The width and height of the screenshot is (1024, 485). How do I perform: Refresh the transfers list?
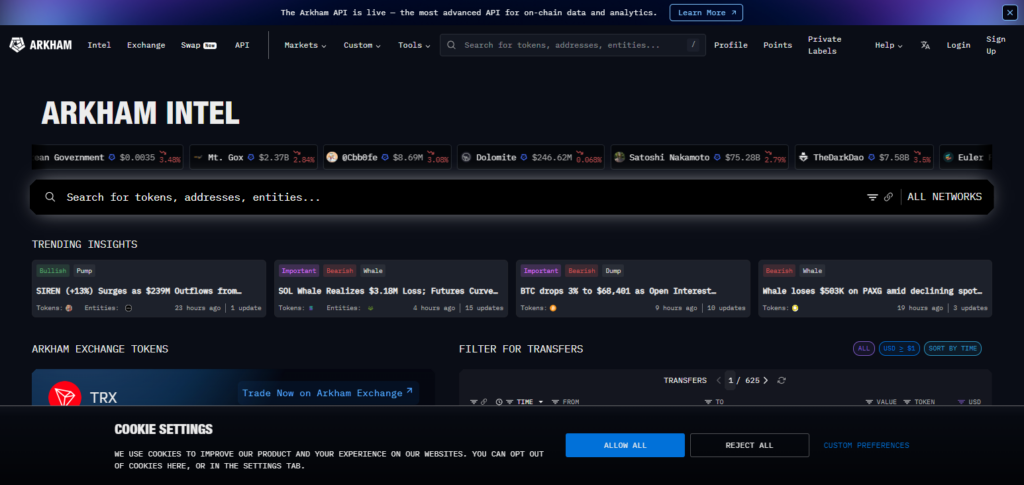click(781, 380)
